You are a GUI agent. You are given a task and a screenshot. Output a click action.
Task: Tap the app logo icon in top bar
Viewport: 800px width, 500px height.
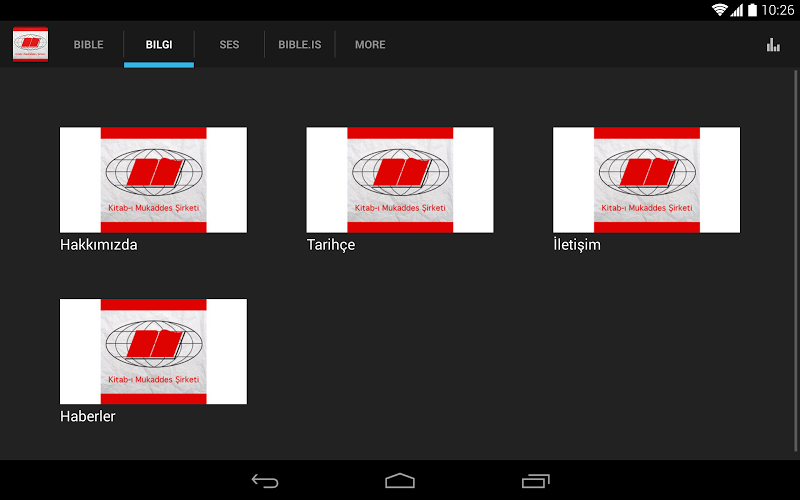(31, 44)
